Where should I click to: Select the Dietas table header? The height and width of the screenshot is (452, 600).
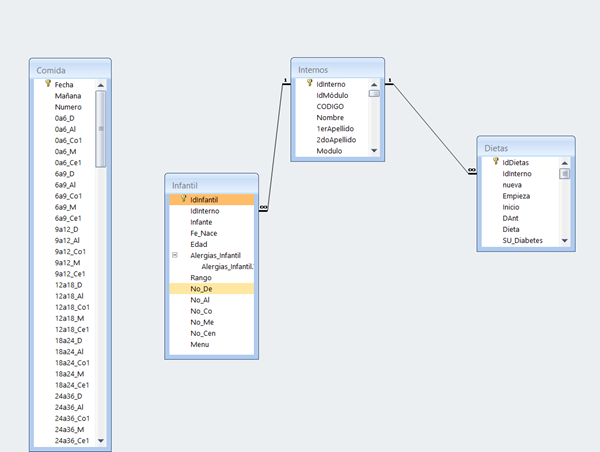coord(525,147)
